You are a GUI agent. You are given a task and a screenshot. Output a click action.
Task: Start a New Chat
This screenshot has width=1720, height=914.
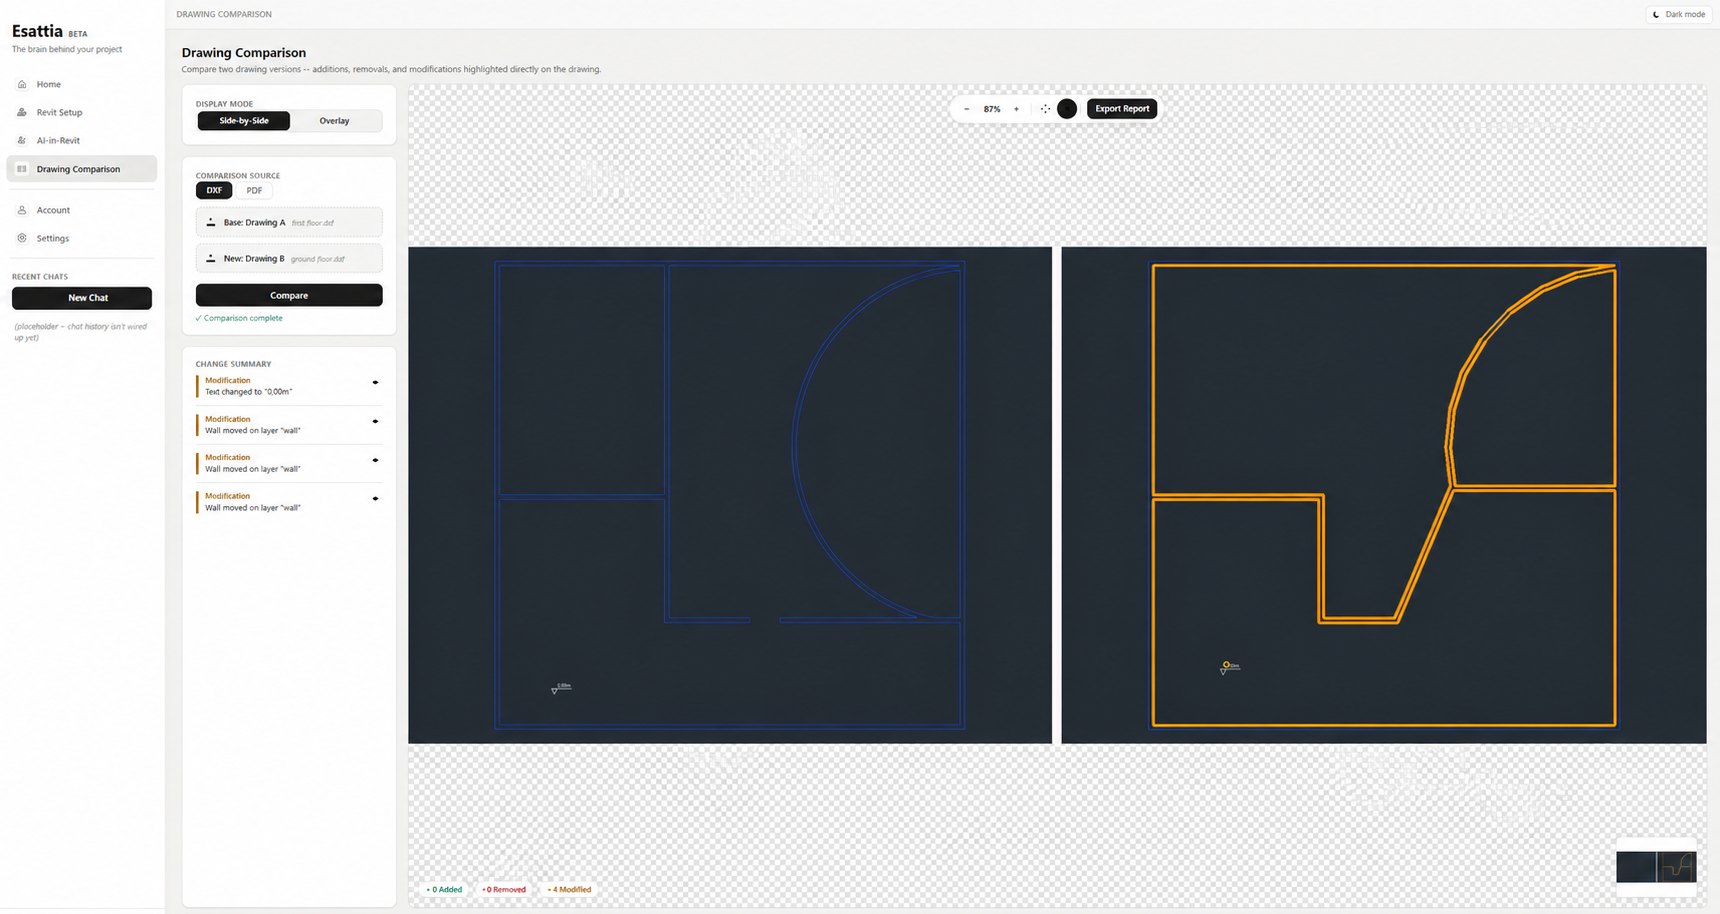(x=82, y=298)
